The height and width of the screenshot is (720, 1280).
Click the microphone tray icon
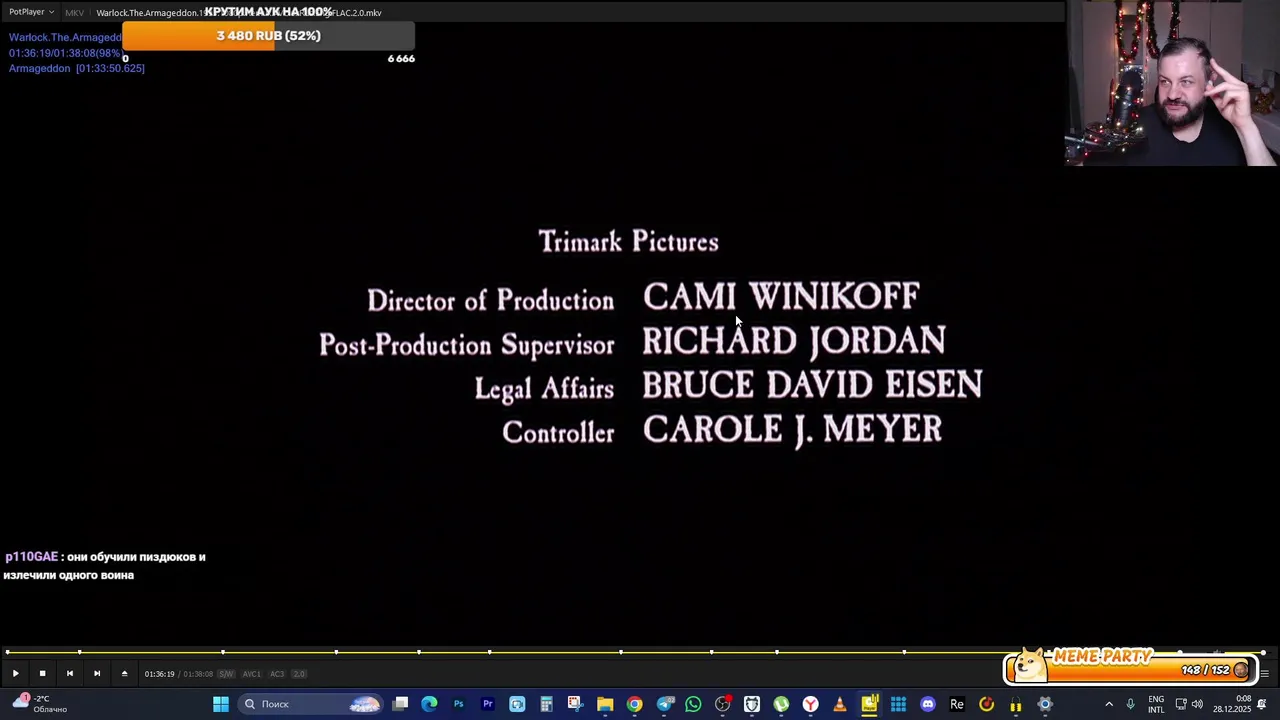[1131, 704]
